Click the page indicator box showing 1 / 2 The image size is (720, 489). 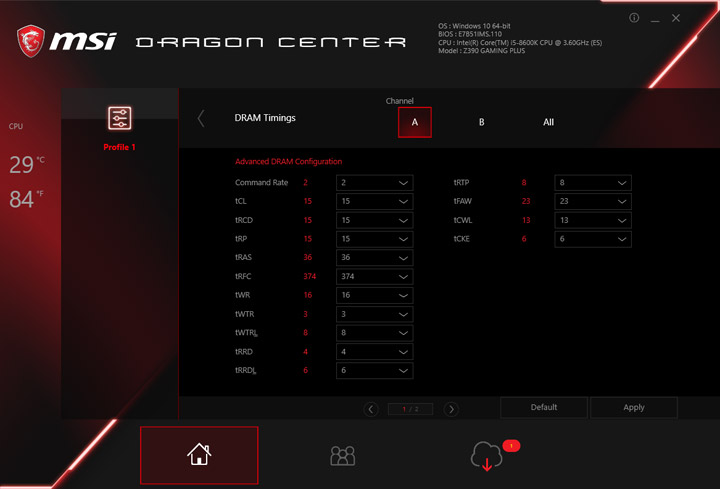[410, 409]
